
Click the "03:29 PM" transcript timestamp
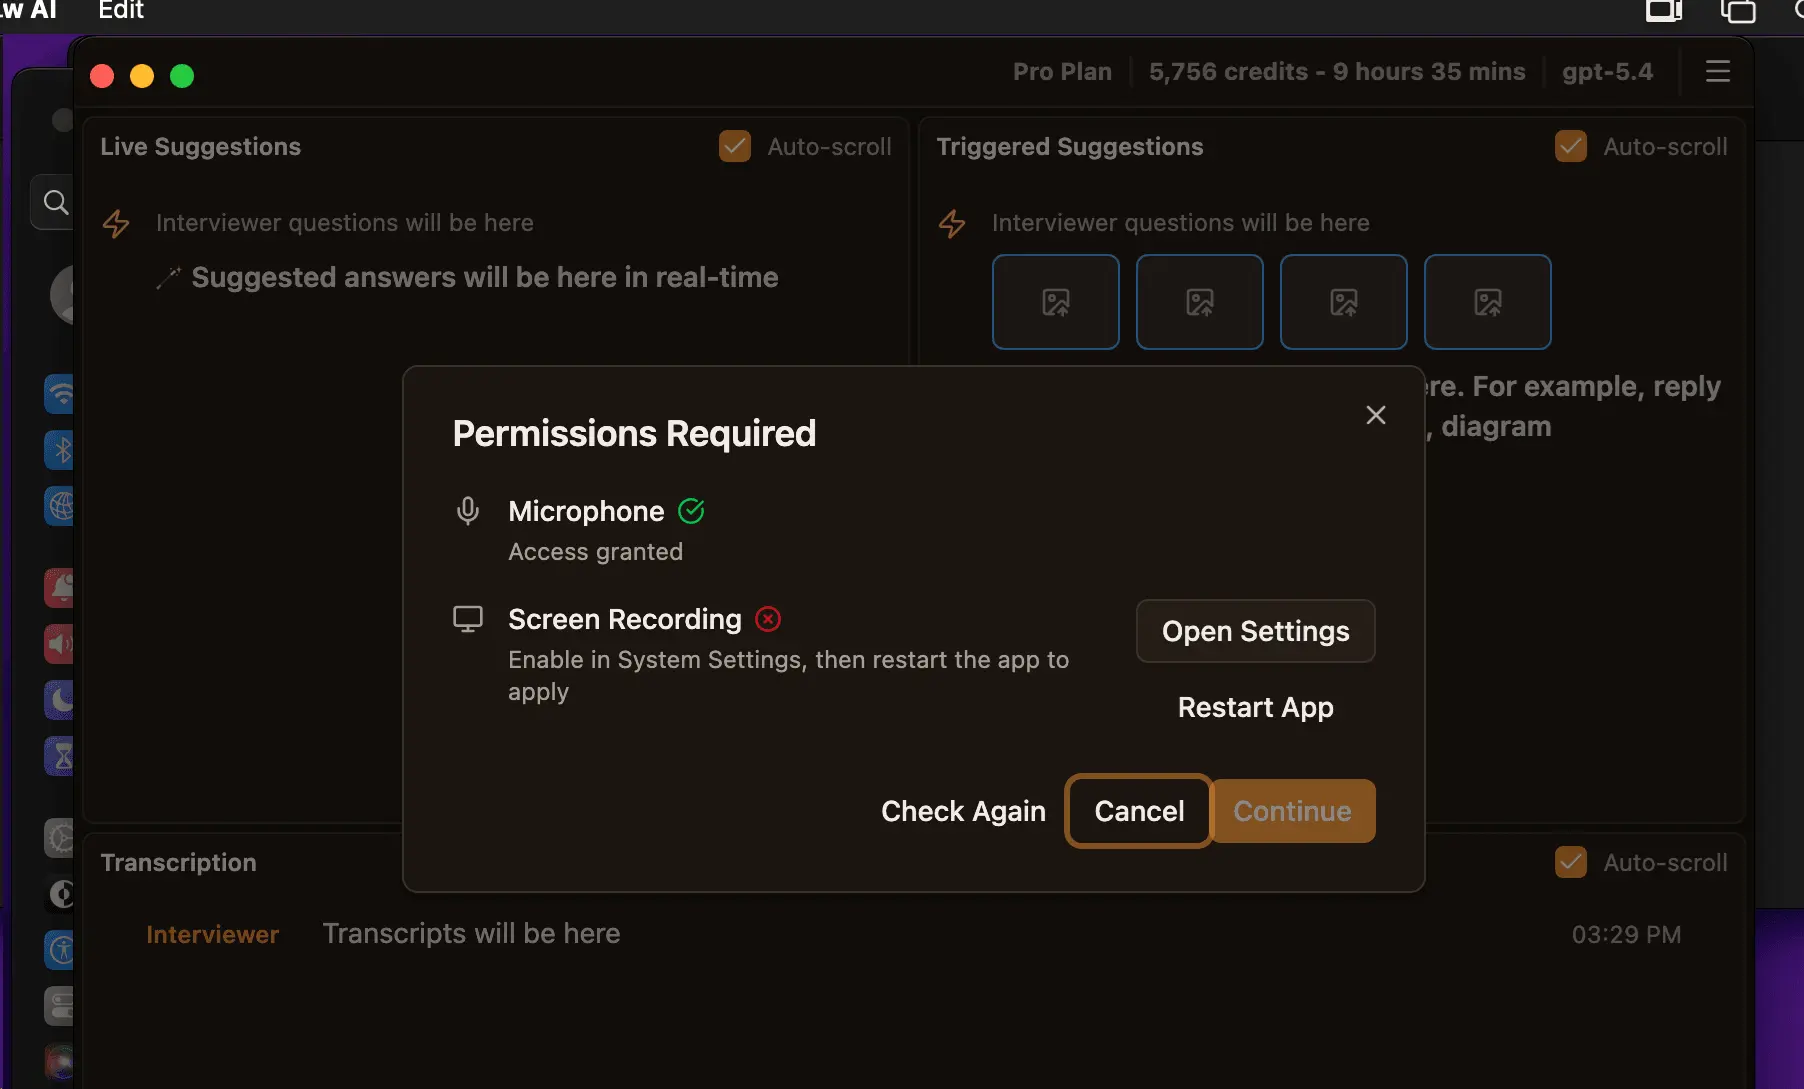point(1626,934)
